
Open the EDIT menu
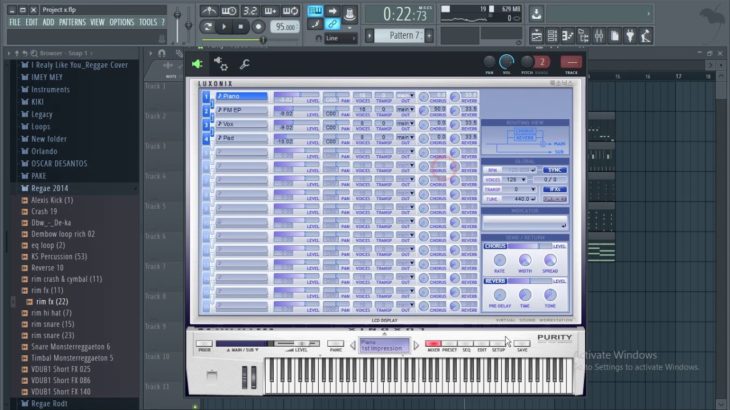click(x=32, y=22)
